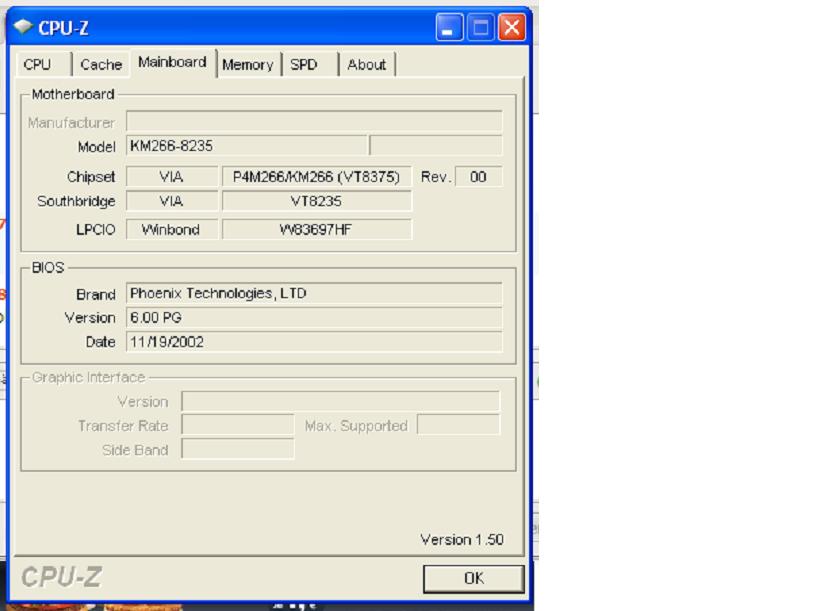Click the Max. Supported field
The height and width of the screenshot is (611, 840).
click(459, 425)
